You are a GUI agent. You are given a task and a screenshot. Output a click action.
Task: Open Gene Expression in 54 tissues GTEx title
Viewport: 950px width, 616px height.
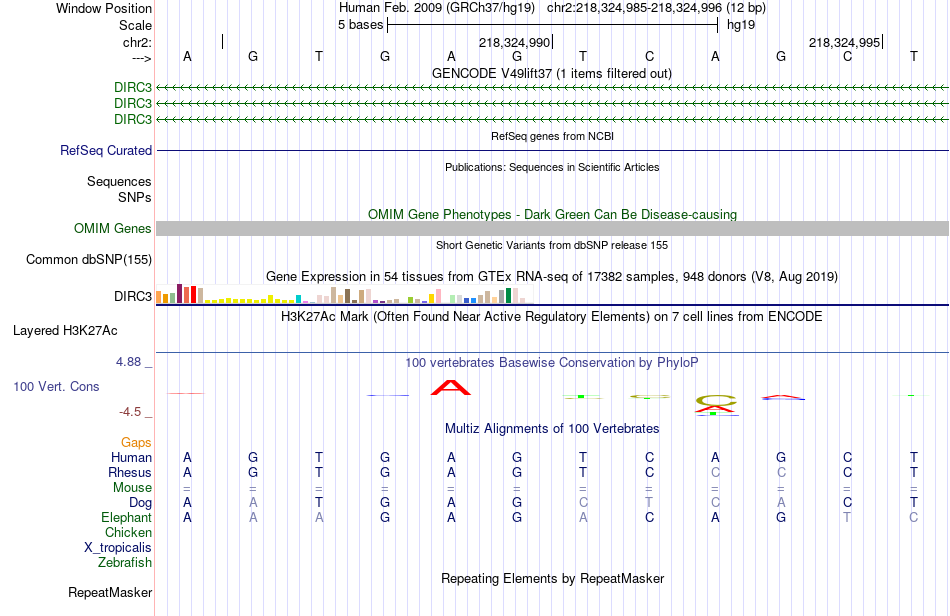[552, 277]
